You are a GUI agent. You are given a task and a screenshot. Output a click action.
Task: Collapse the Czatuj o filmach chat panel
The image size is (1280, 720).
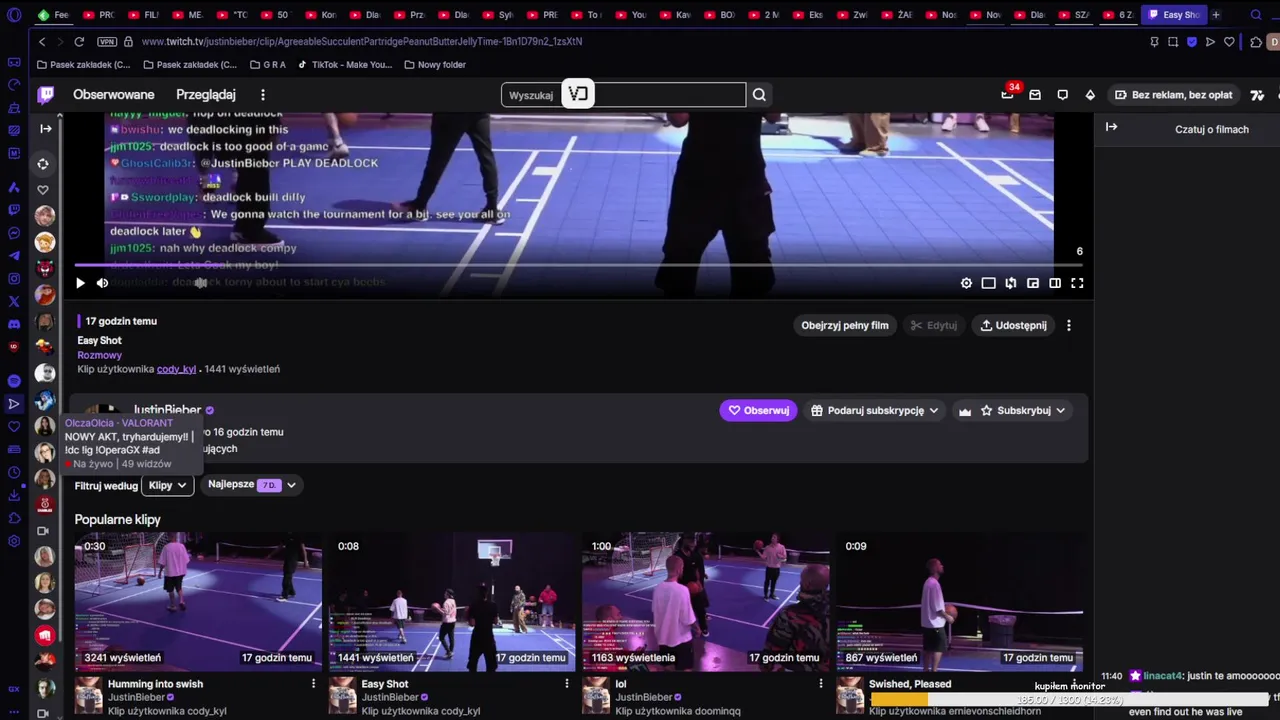[x=1111, y=127]
